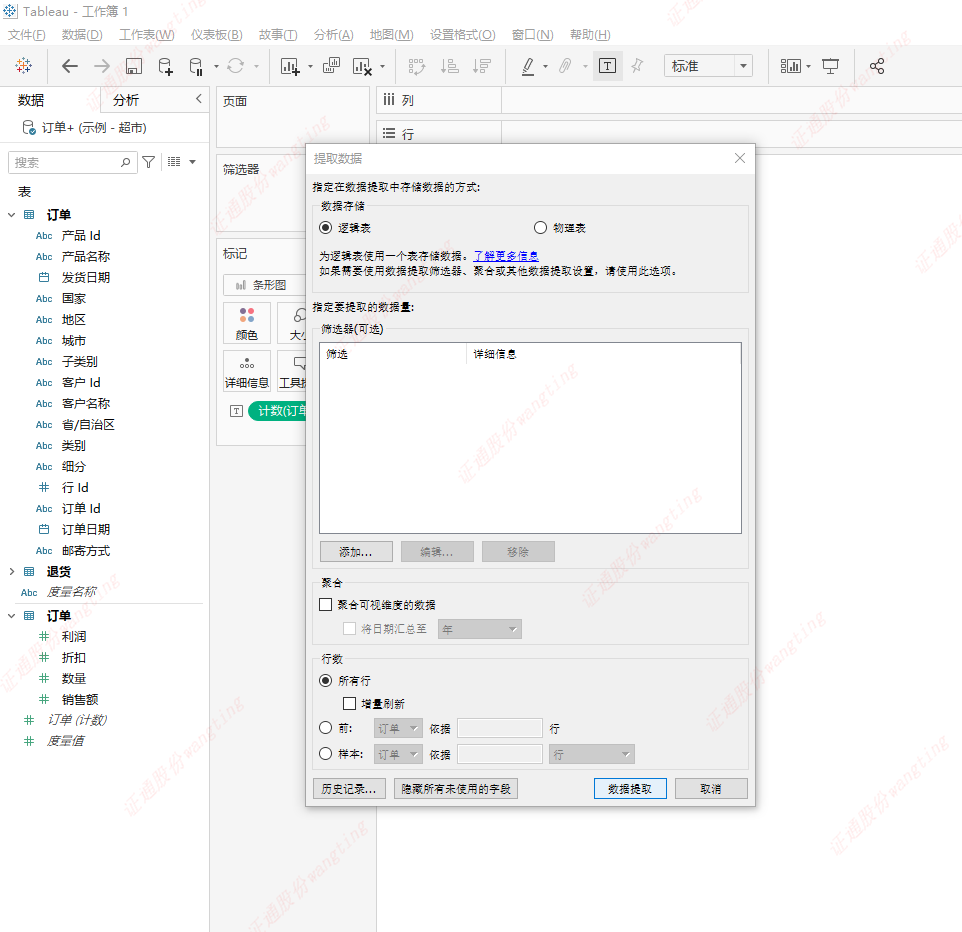Click the 添加... filter button

click(x=356, y=552)
